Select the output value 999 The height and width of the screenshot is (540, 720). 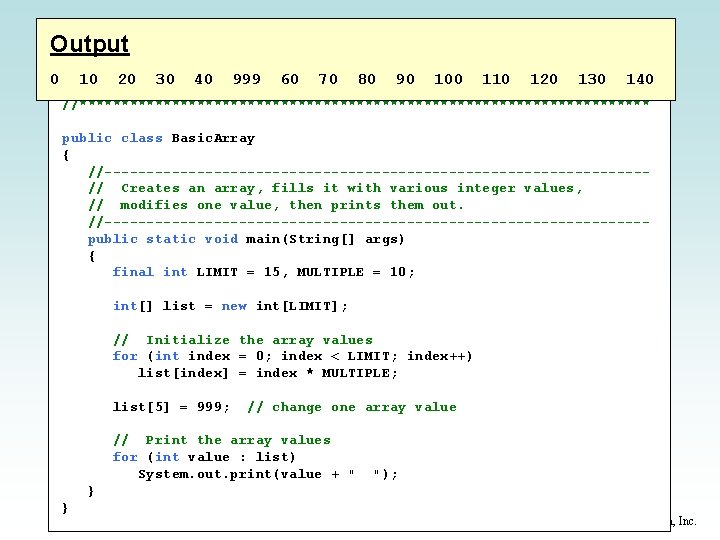(247, 79)
